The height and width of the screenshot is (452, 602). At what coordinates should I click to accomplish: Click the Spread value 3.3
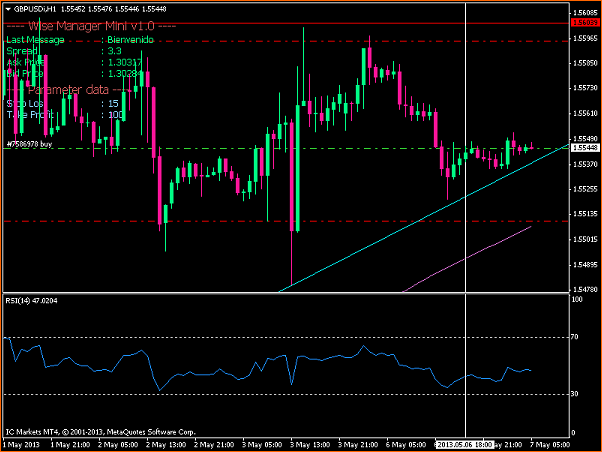(114, 51)
